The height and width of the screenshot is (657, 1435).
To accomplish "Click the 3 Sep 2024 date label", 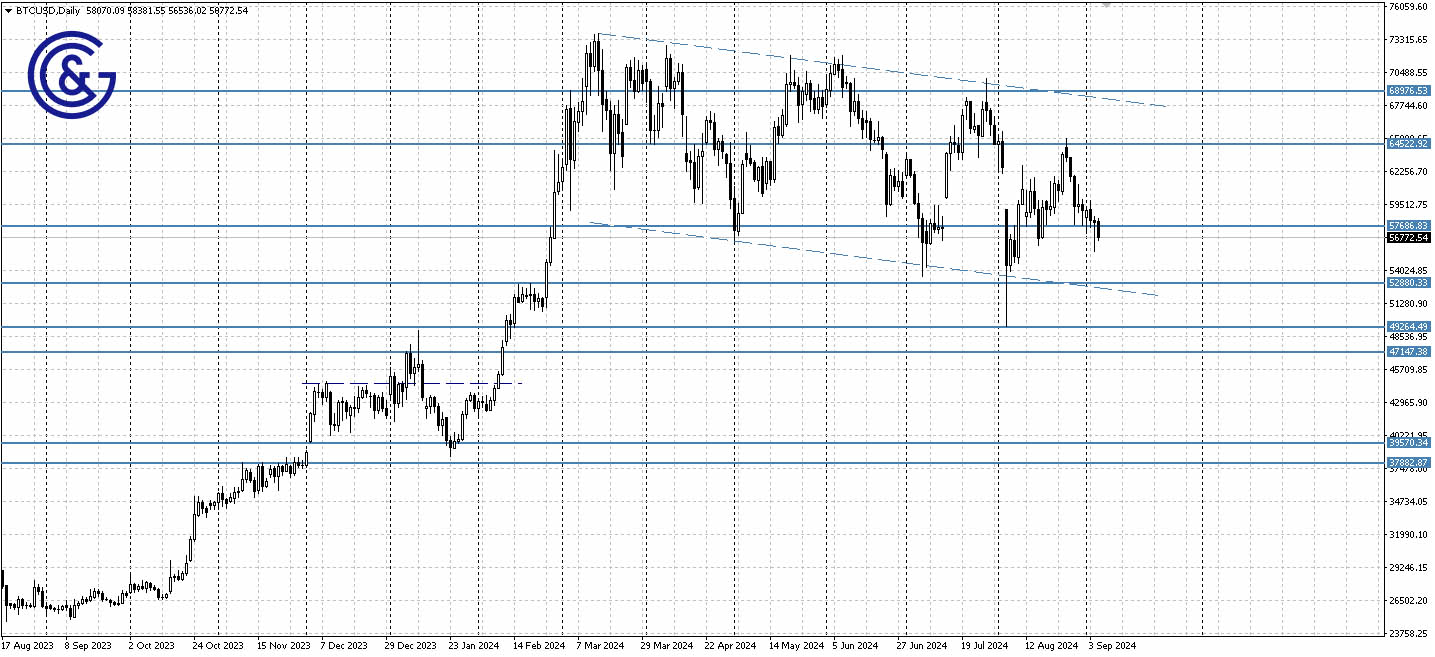I will (1110, 645).
